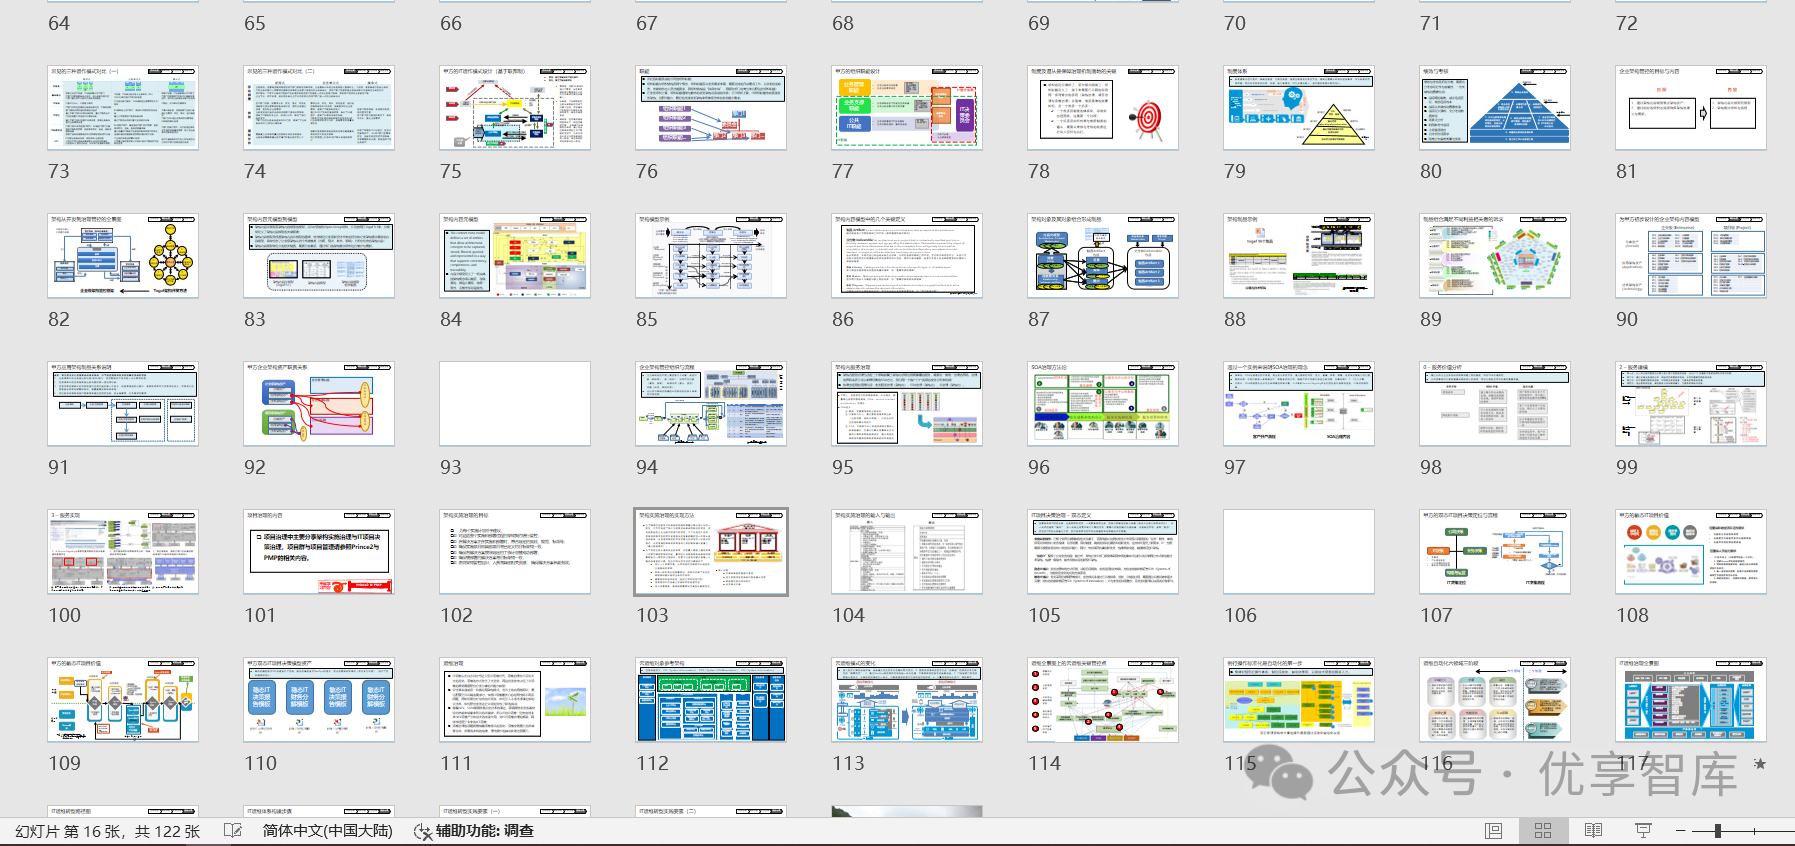Select slide 90 thumbnail
The image size is (1795, 846).
[1691, 256]
